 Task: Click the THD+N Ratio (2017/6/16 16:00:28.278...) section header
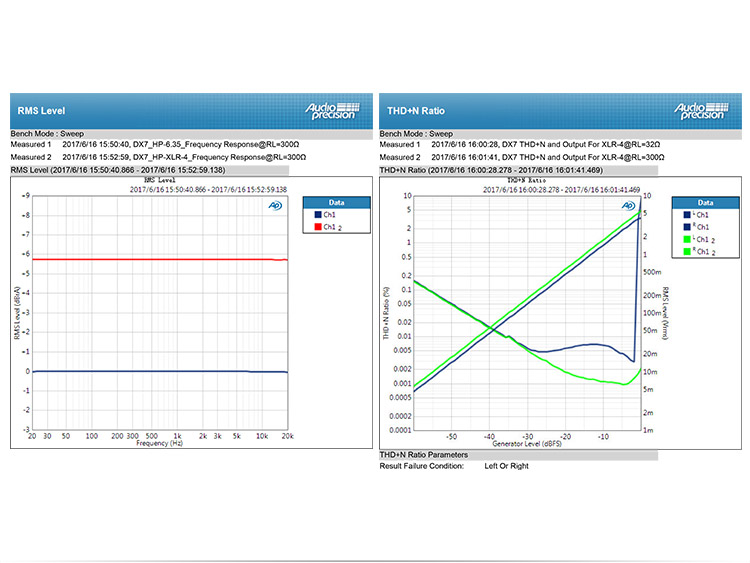pyautogui.click(x=518, y=170)
